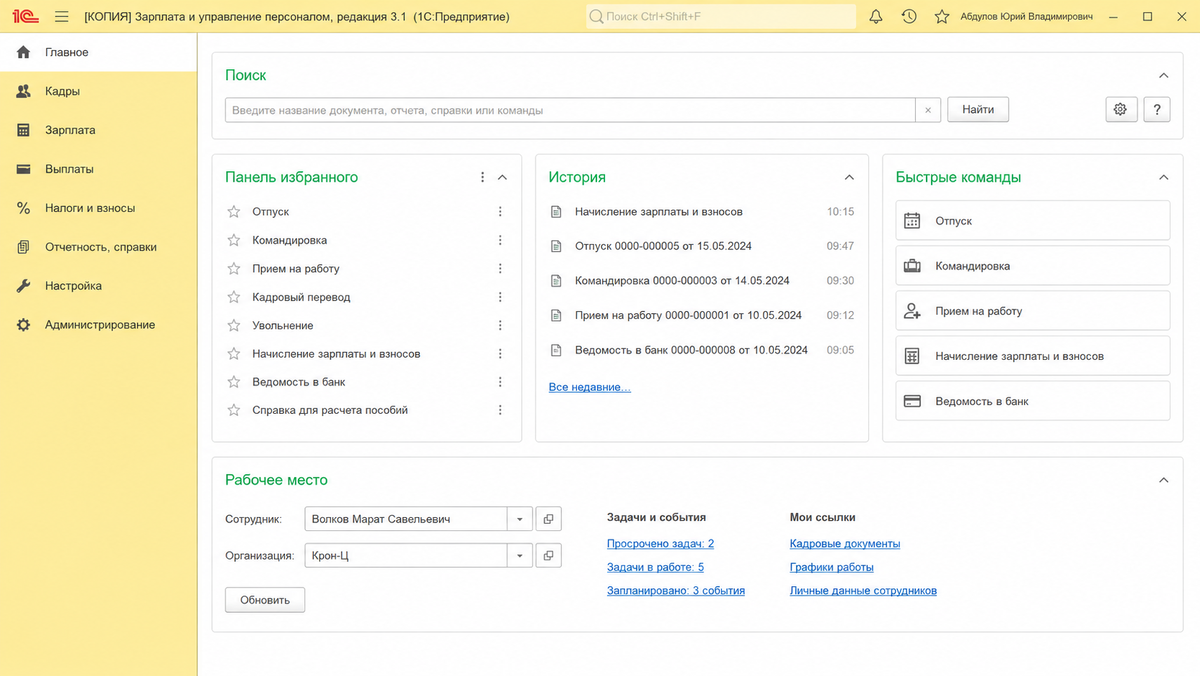Click the Найти button
Viewport: 1200px width, 676px height.
pos(978,110)
